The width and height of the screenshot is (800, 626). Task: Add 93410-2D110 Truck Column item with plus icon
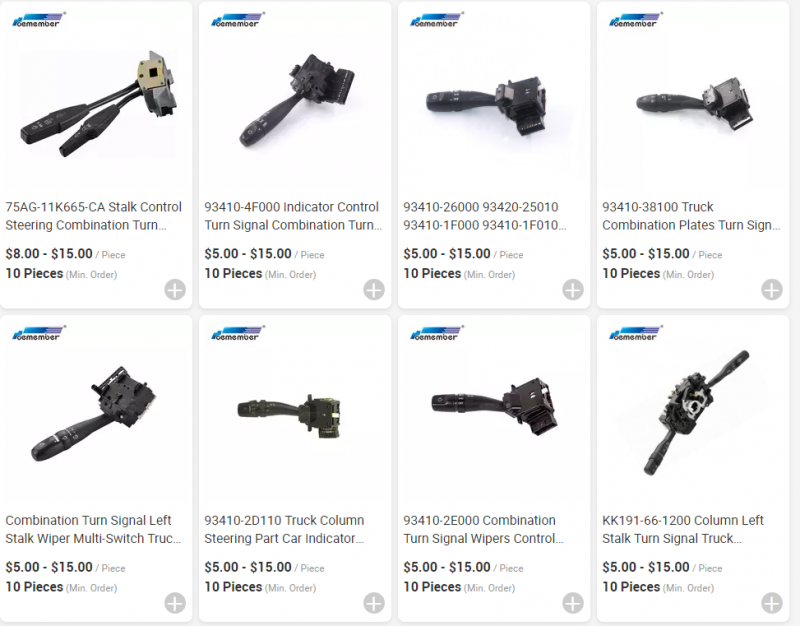pos(374,603)
